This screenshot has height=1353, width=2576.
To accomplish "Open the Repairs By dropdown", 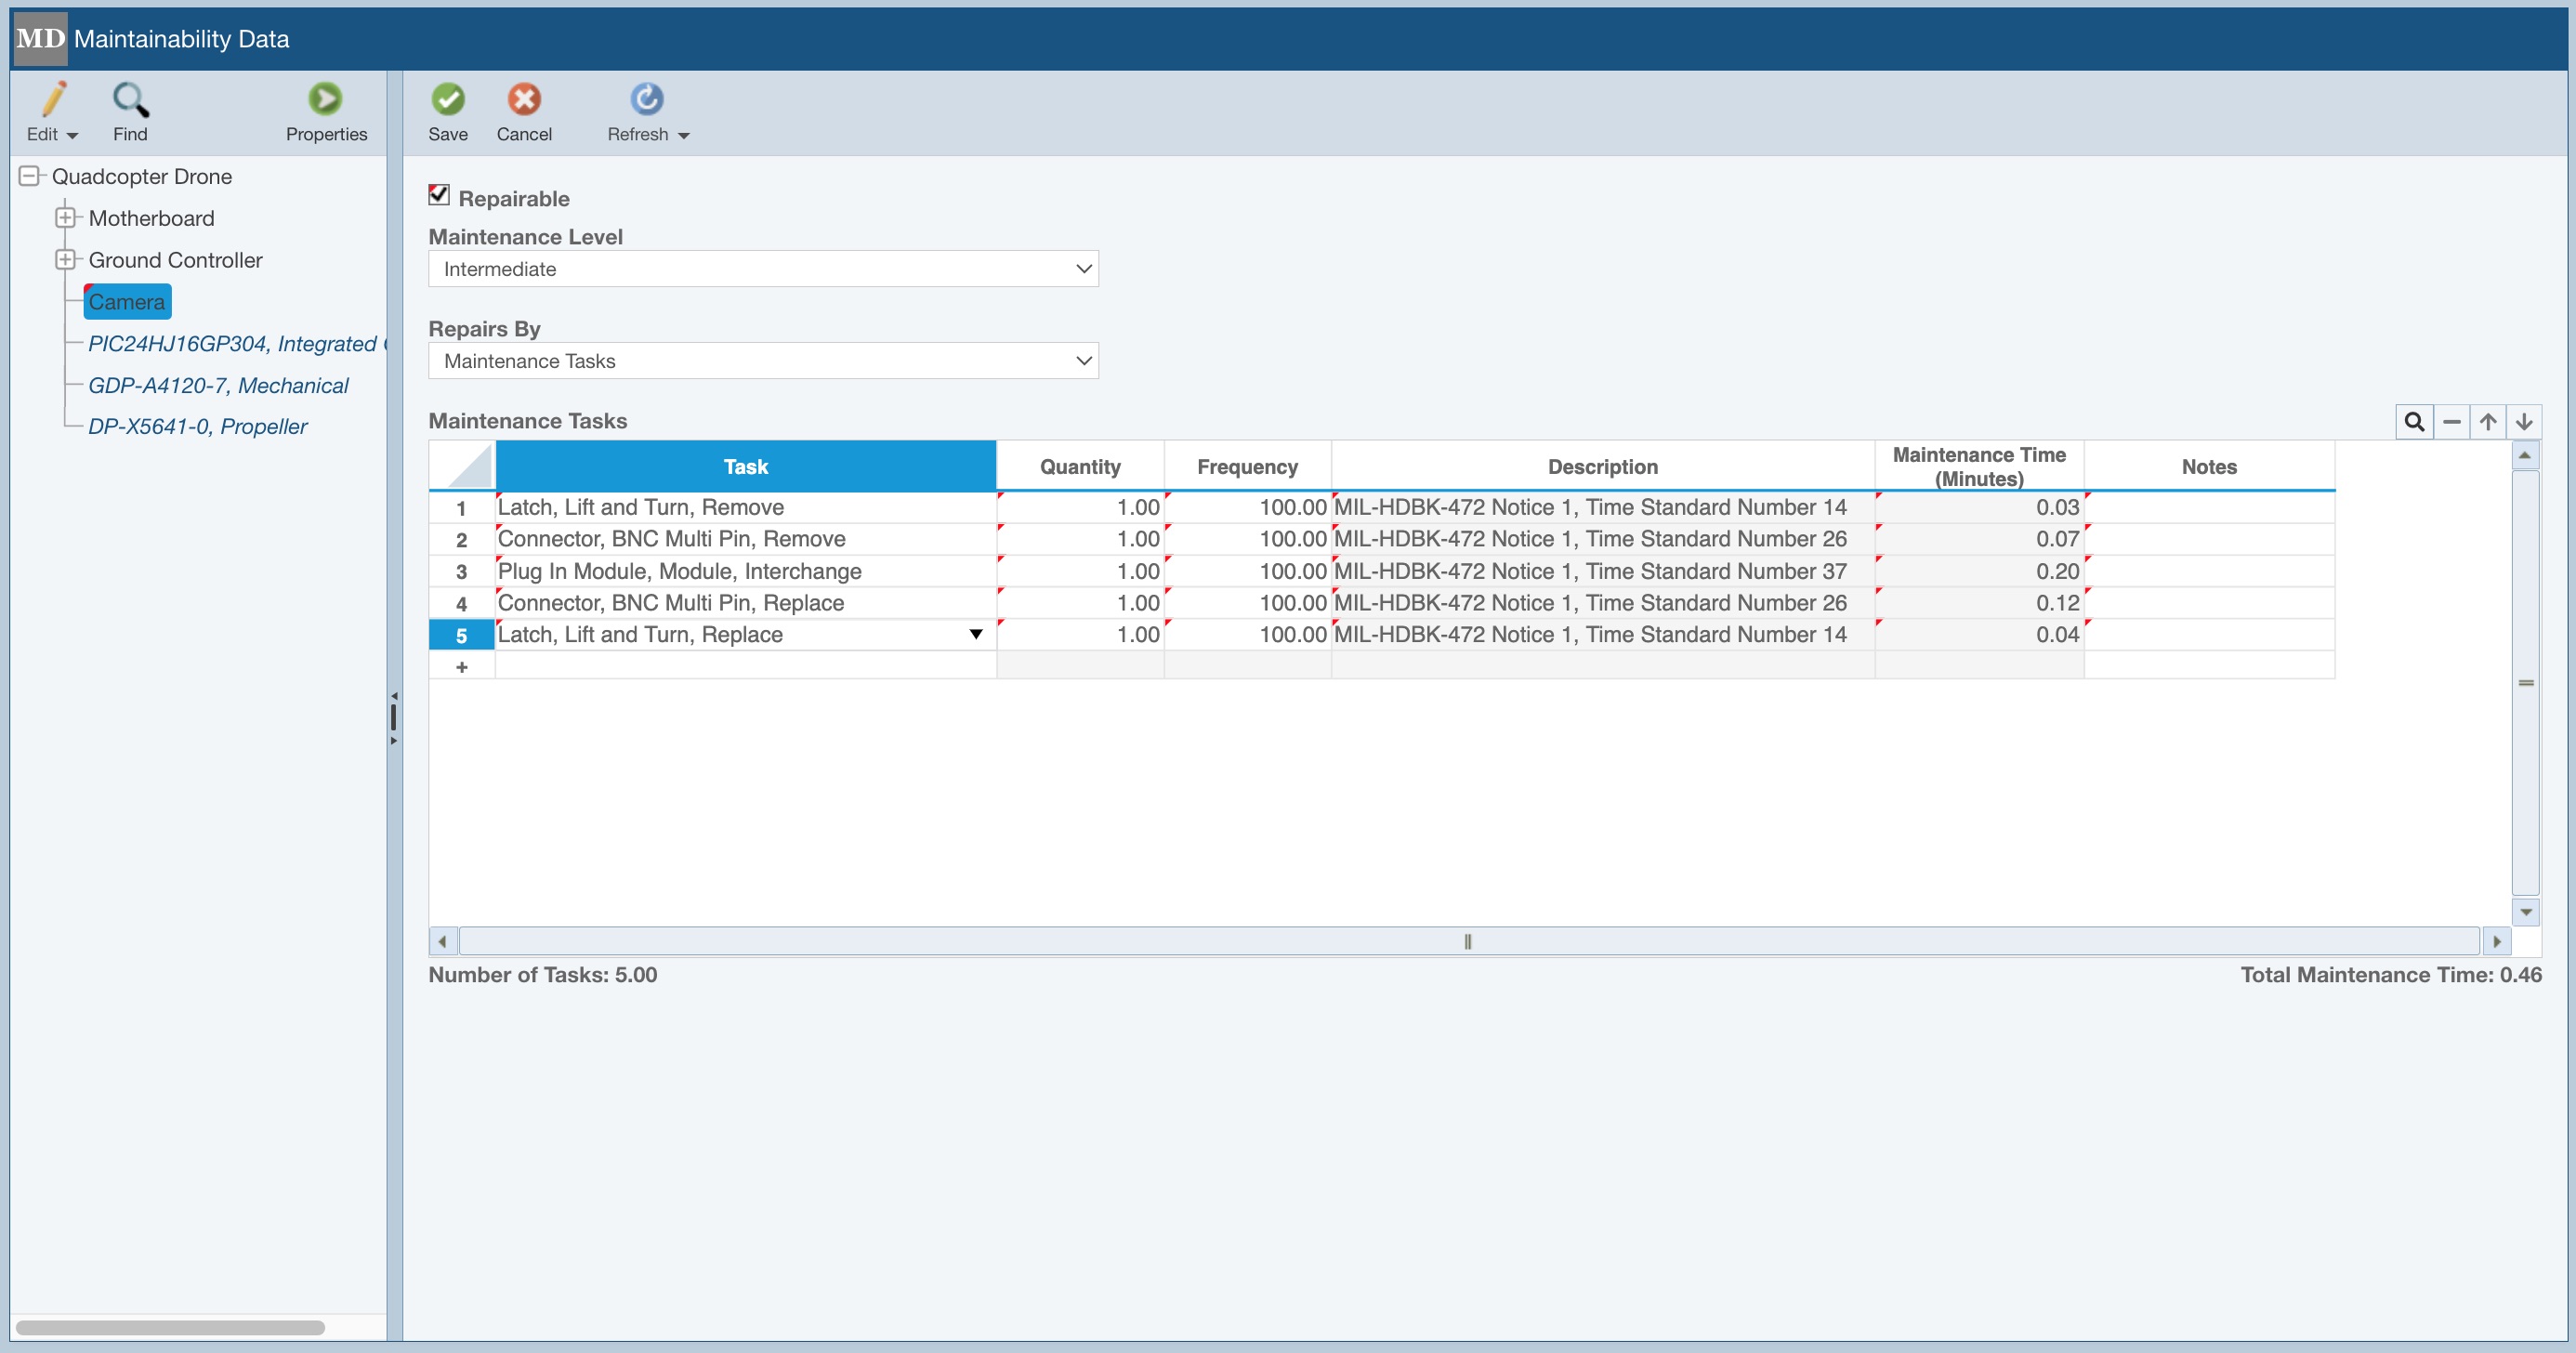I will pyautogui.click(x=1083, y=361).
